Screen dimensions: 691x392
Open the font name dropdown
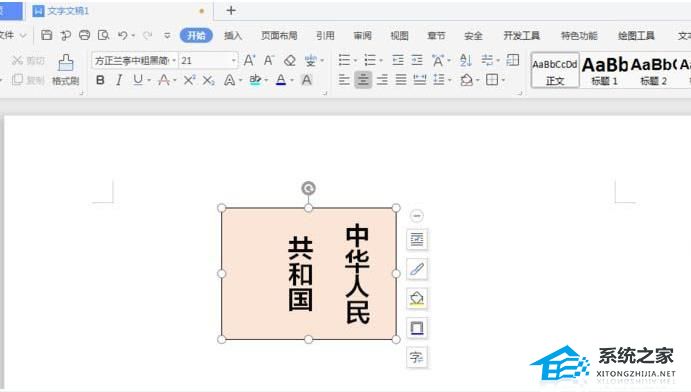175,60
